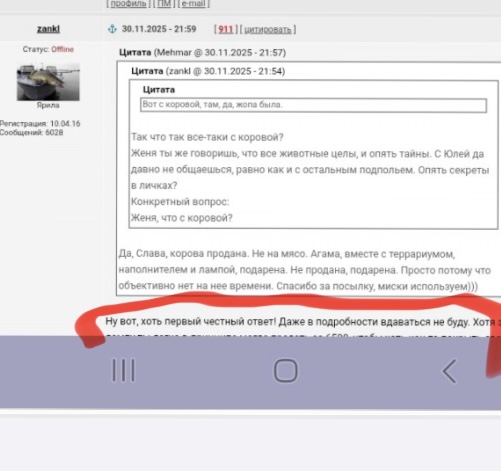Click Сообщений: 6028 text
This screenshot has width=501, height=471.
point(31,133)
